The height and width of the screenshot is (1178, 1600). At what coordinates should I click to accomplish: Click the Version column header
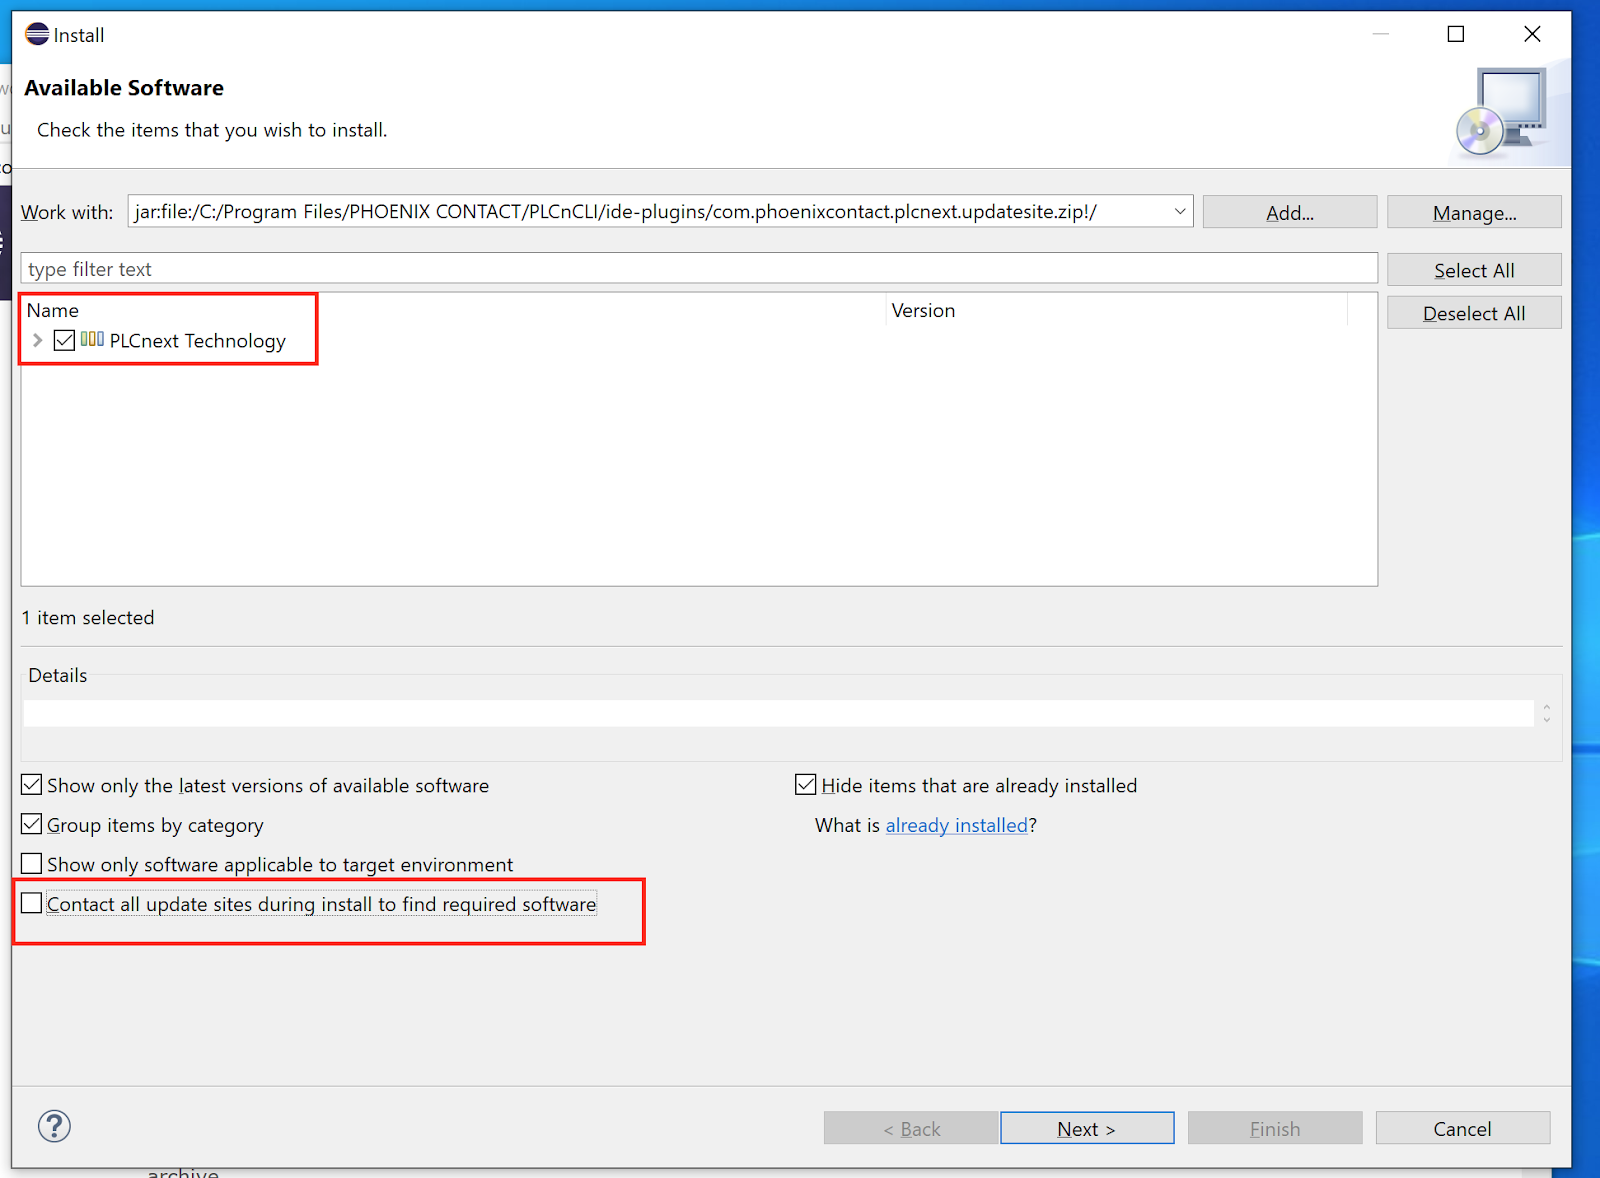(x=1117, y=310)
